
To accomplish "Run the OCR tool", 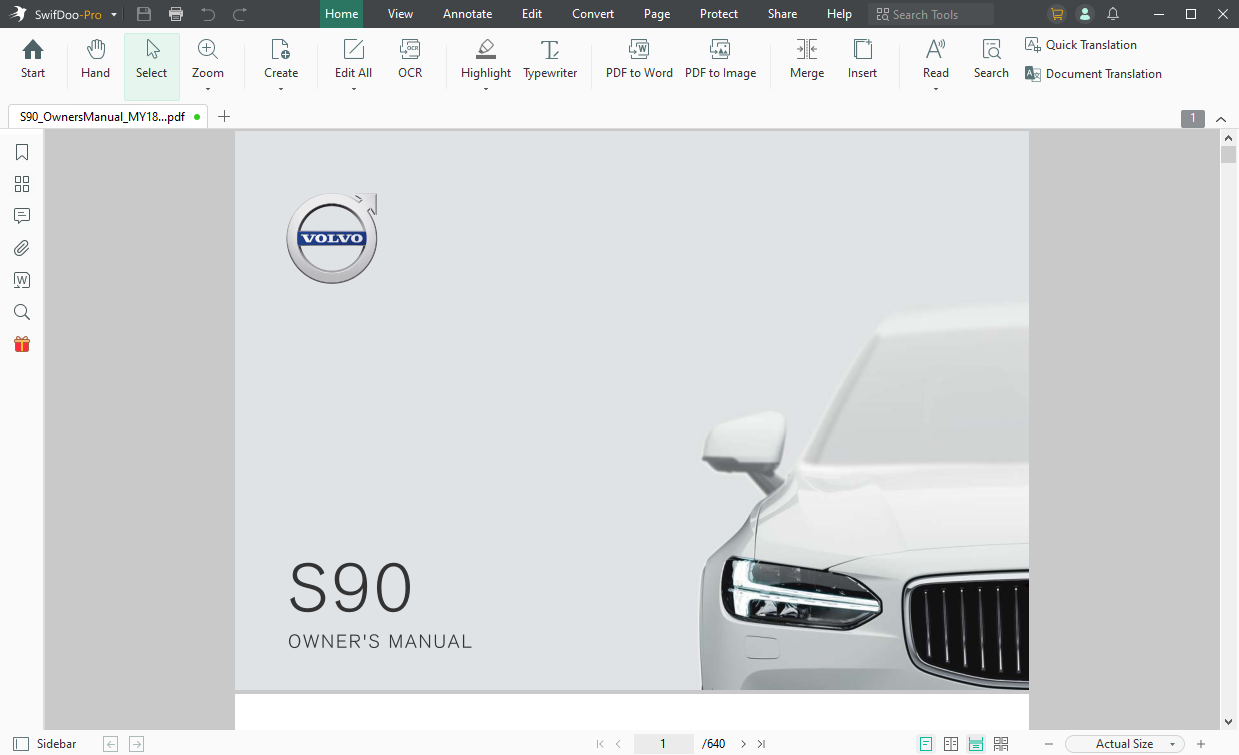I will click(x=410, y=60).
